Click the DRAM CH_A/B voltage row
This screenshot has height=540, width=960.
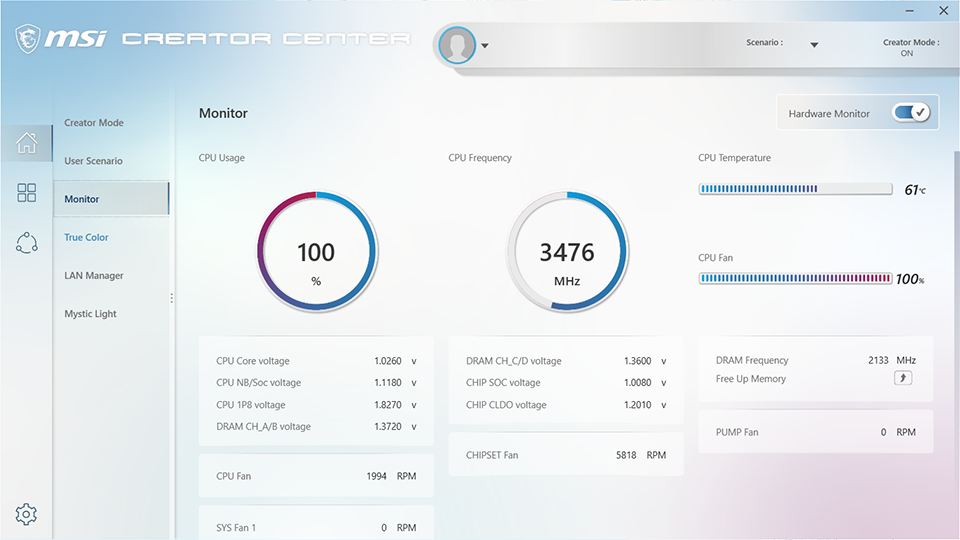point(316,427)
